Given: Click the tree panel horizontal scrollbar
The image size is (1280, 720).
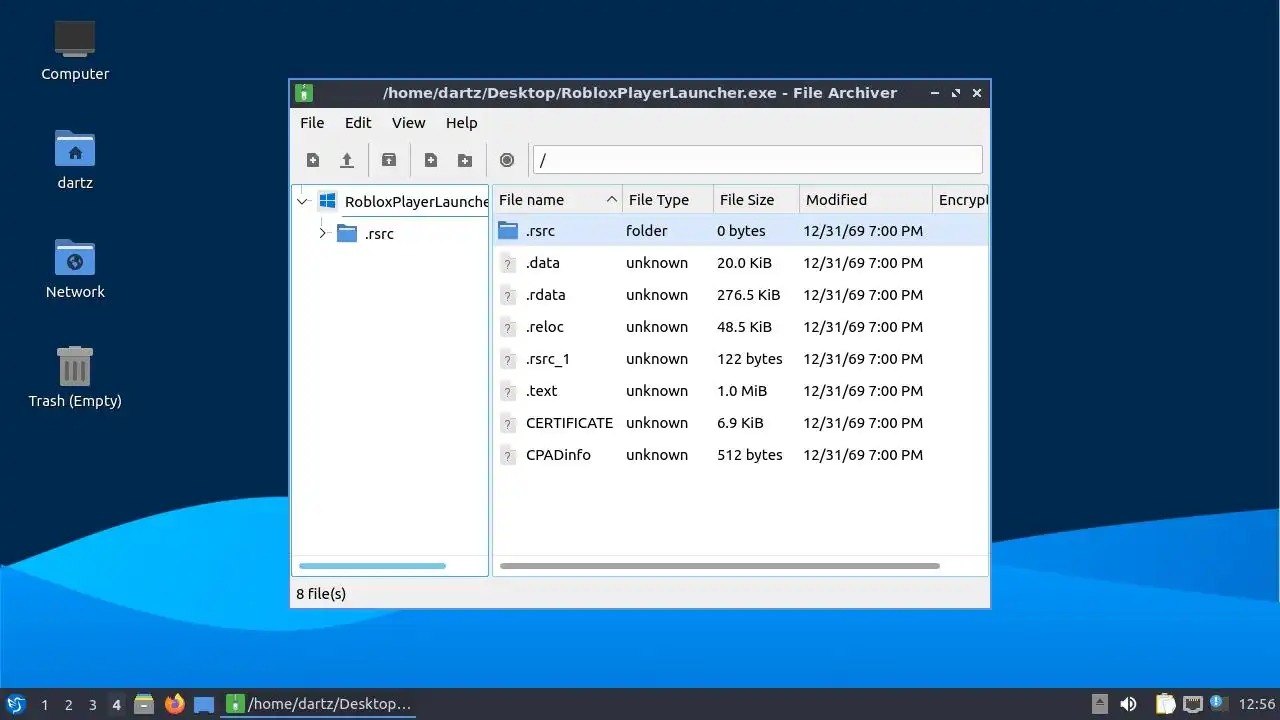Looking at the screenshot, I should point(372,566).
